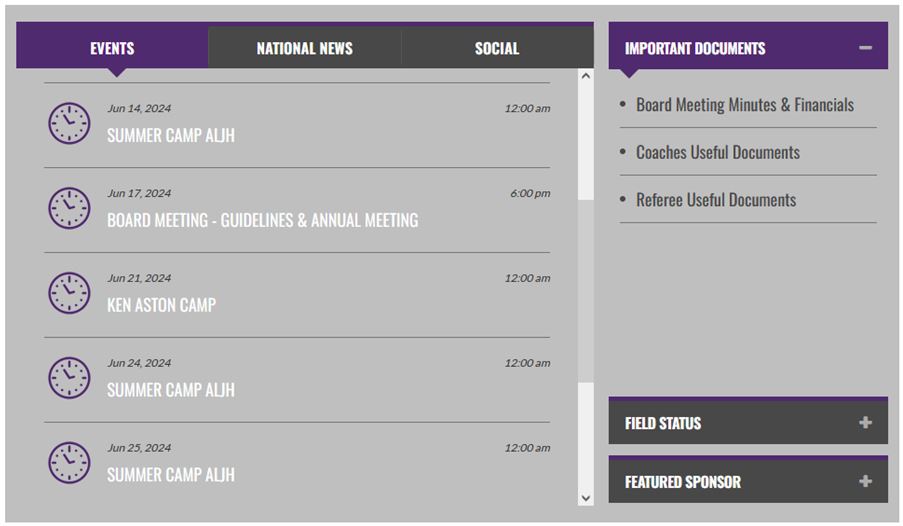Expand Featured Sponsor with the plus icon
The width and height of the screenshot is (903, 526).
click(865, 482)
